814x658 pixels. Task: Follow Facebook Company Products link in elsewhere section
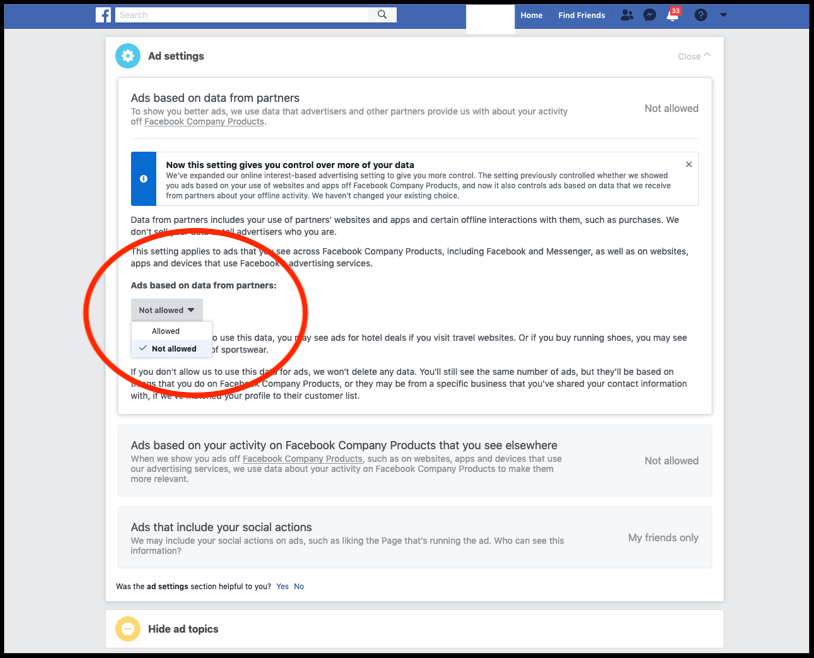point(302,459)
